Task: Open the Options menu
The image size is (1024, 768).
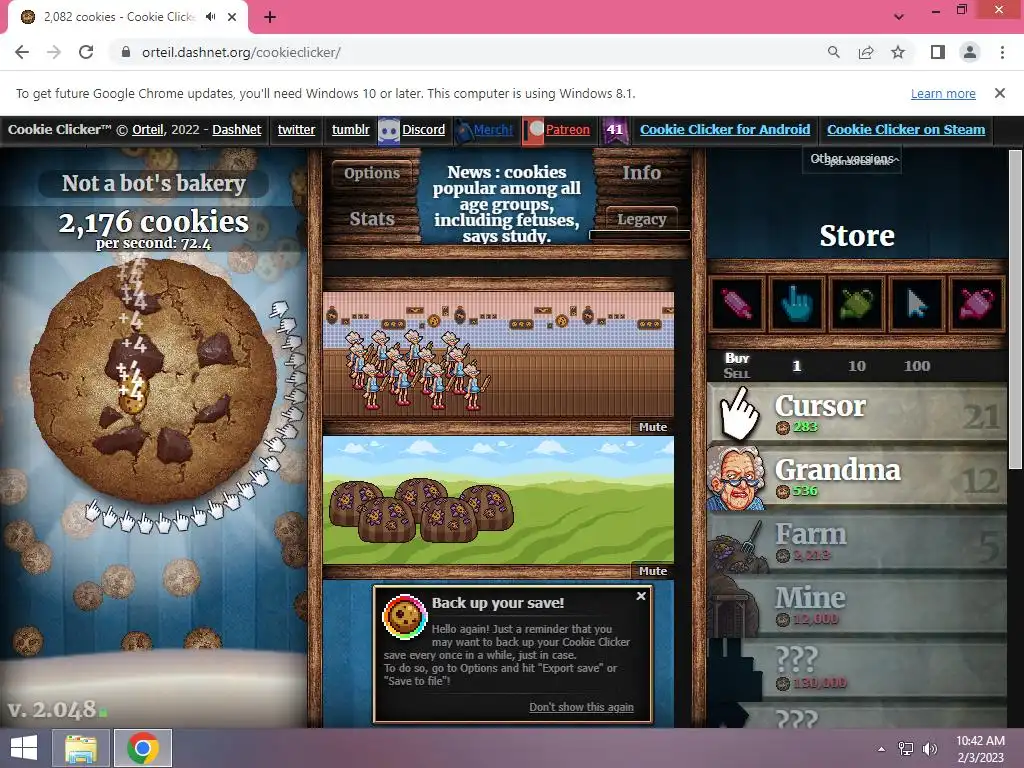Action: click(x=372, y=173)
